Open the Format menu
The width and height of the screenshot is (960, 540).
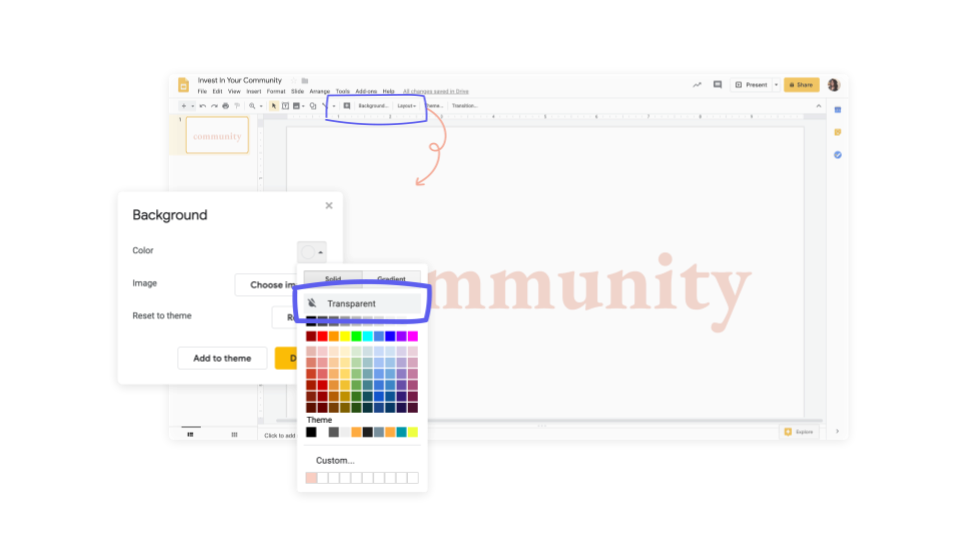(276, 91)
